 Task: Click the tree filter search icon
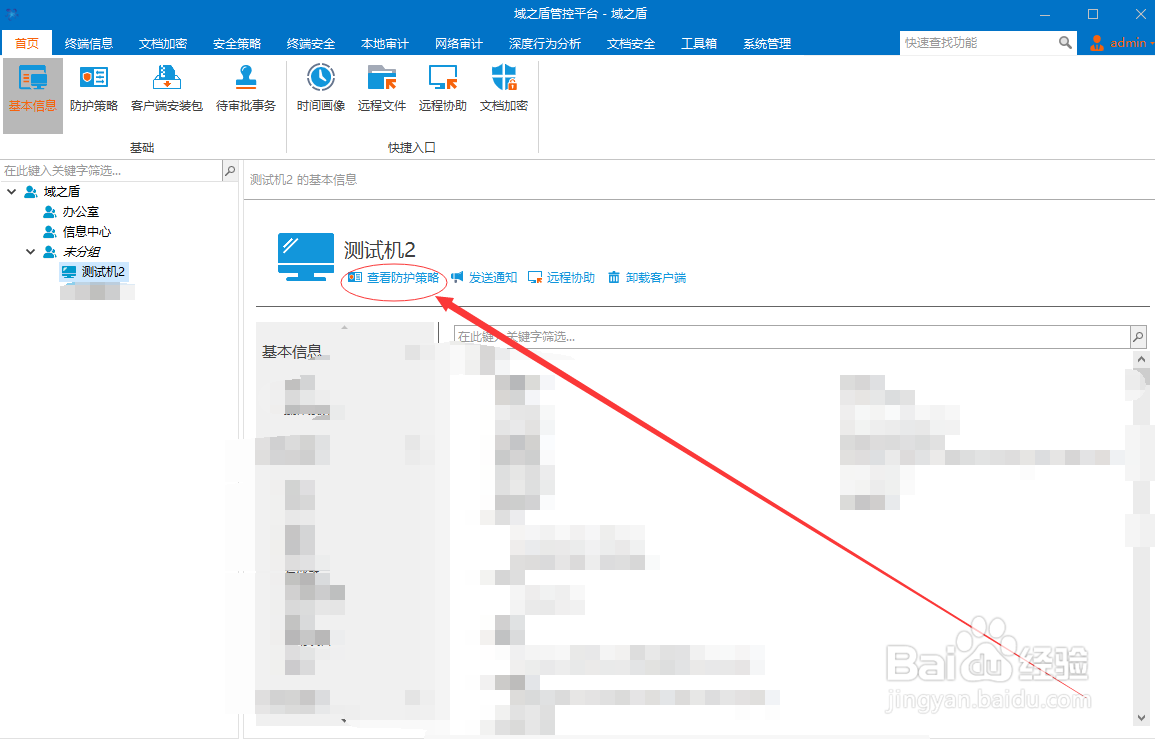231,171
